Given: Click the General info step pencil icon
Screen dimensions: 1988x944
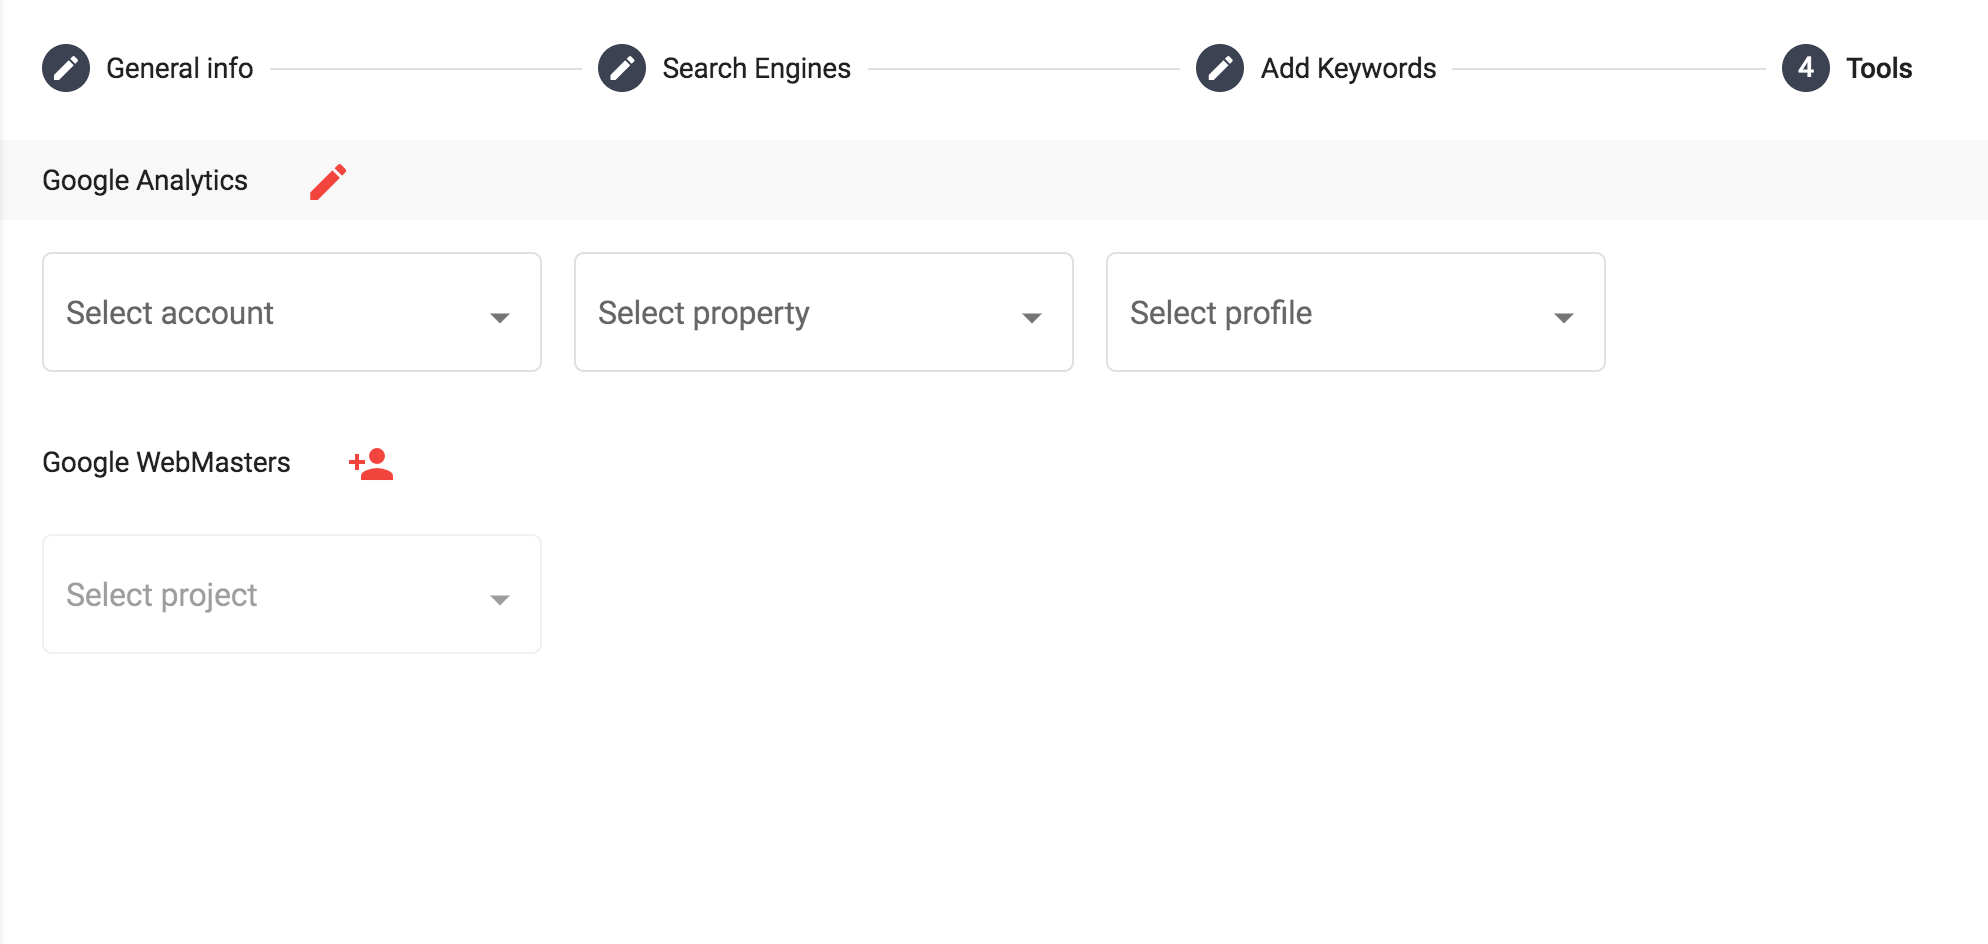Looking at the screenshot, I should [x=66, y=68].
